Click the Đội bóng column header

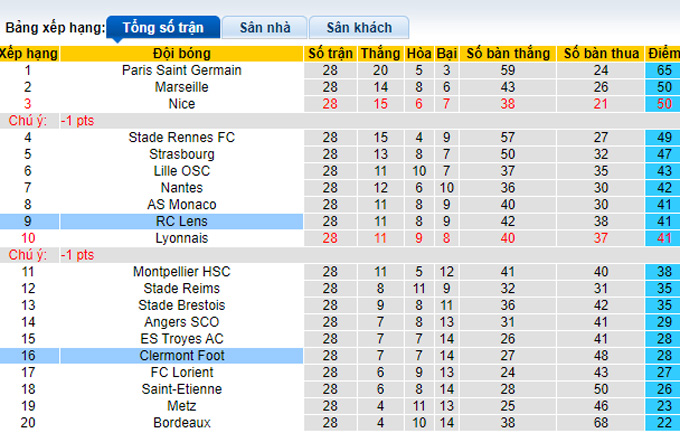point(182,53)
